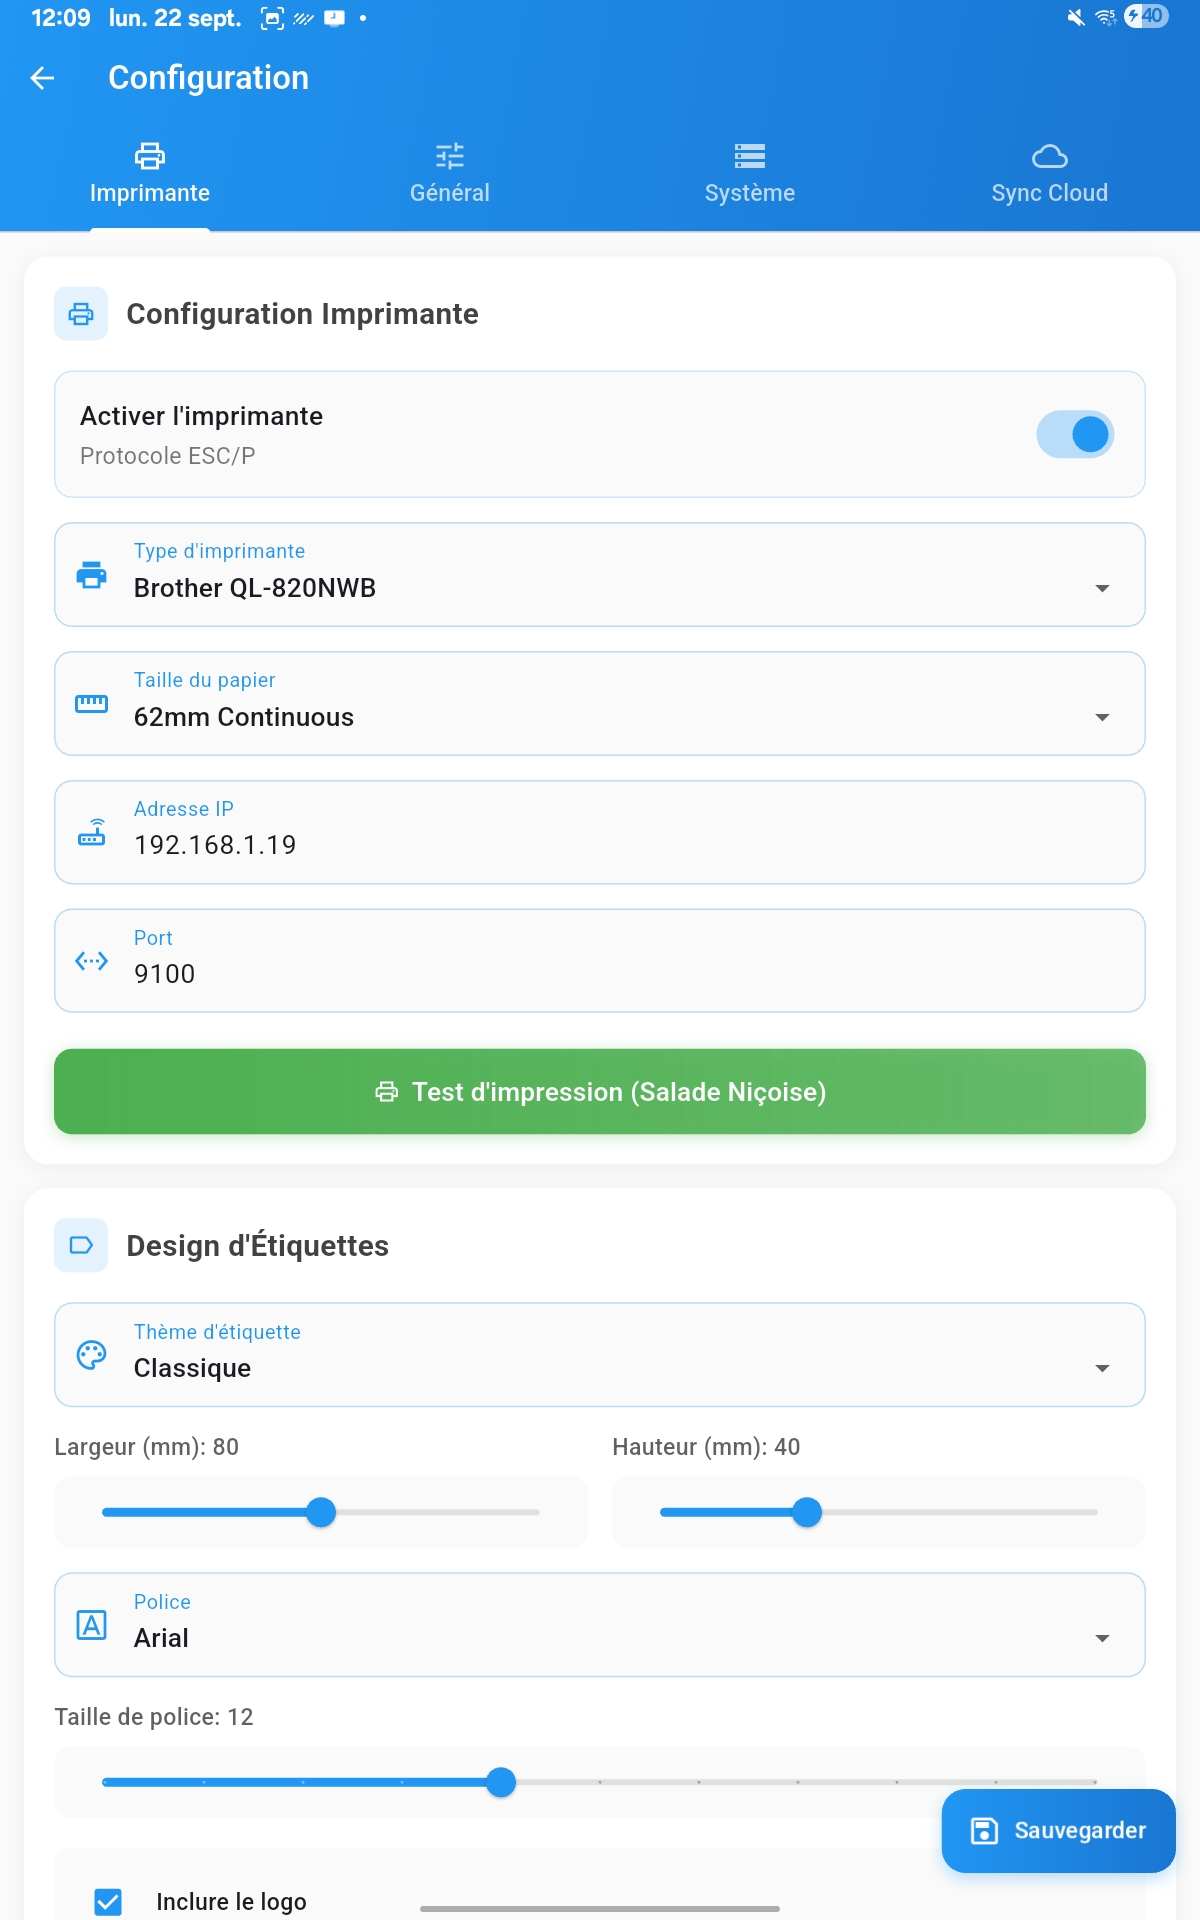Click the palette icon beside Thème d'étiquette
1200x1920 pixels.
coord(92,1355)
